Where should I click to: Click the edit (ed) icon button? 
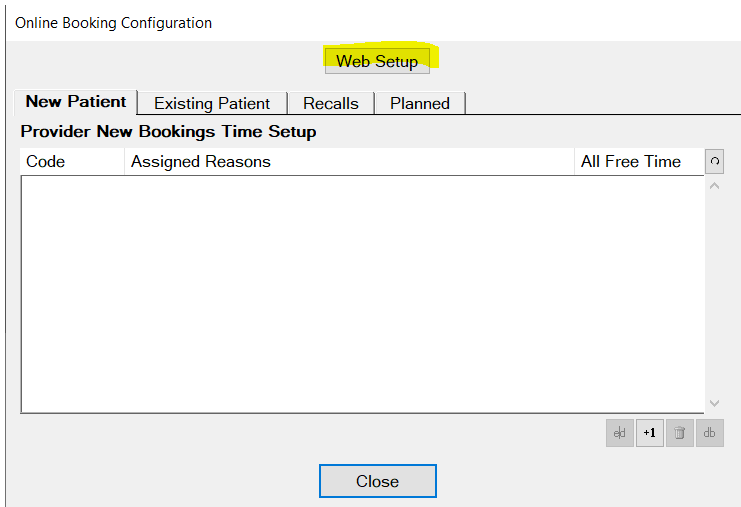pos(620,433)
